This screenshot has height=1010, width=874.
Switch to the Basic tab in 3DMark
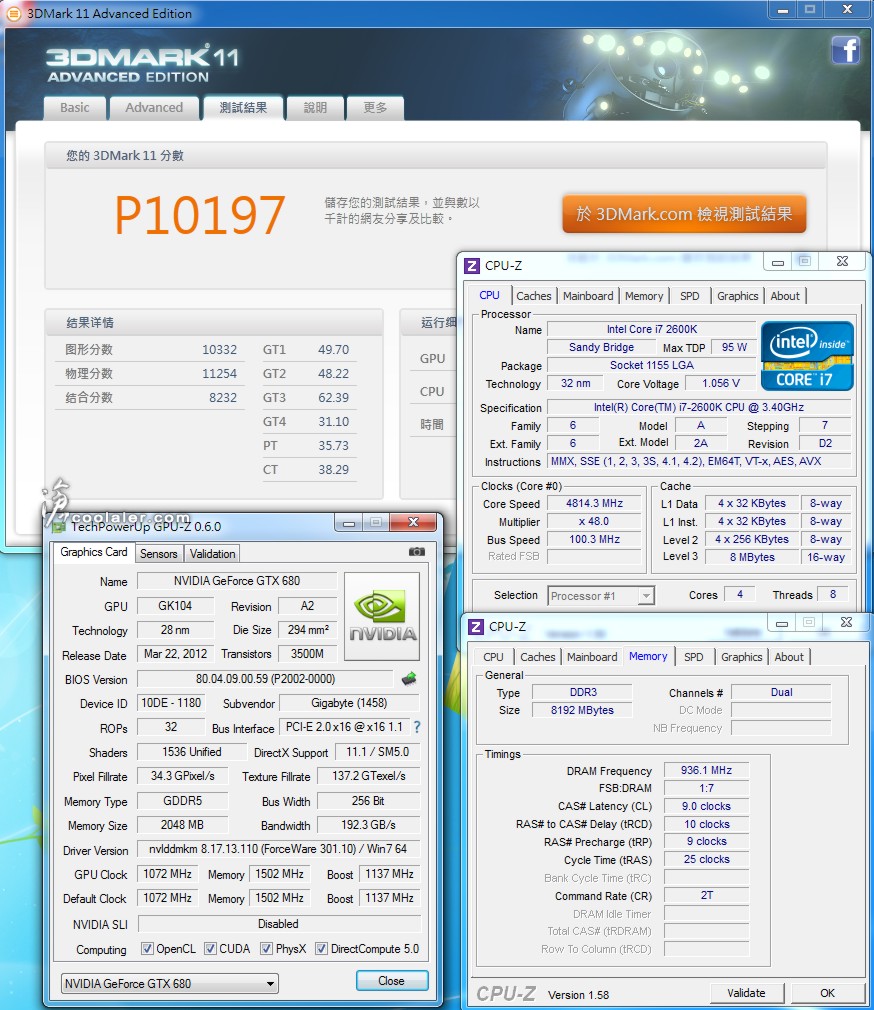(75, 108)
